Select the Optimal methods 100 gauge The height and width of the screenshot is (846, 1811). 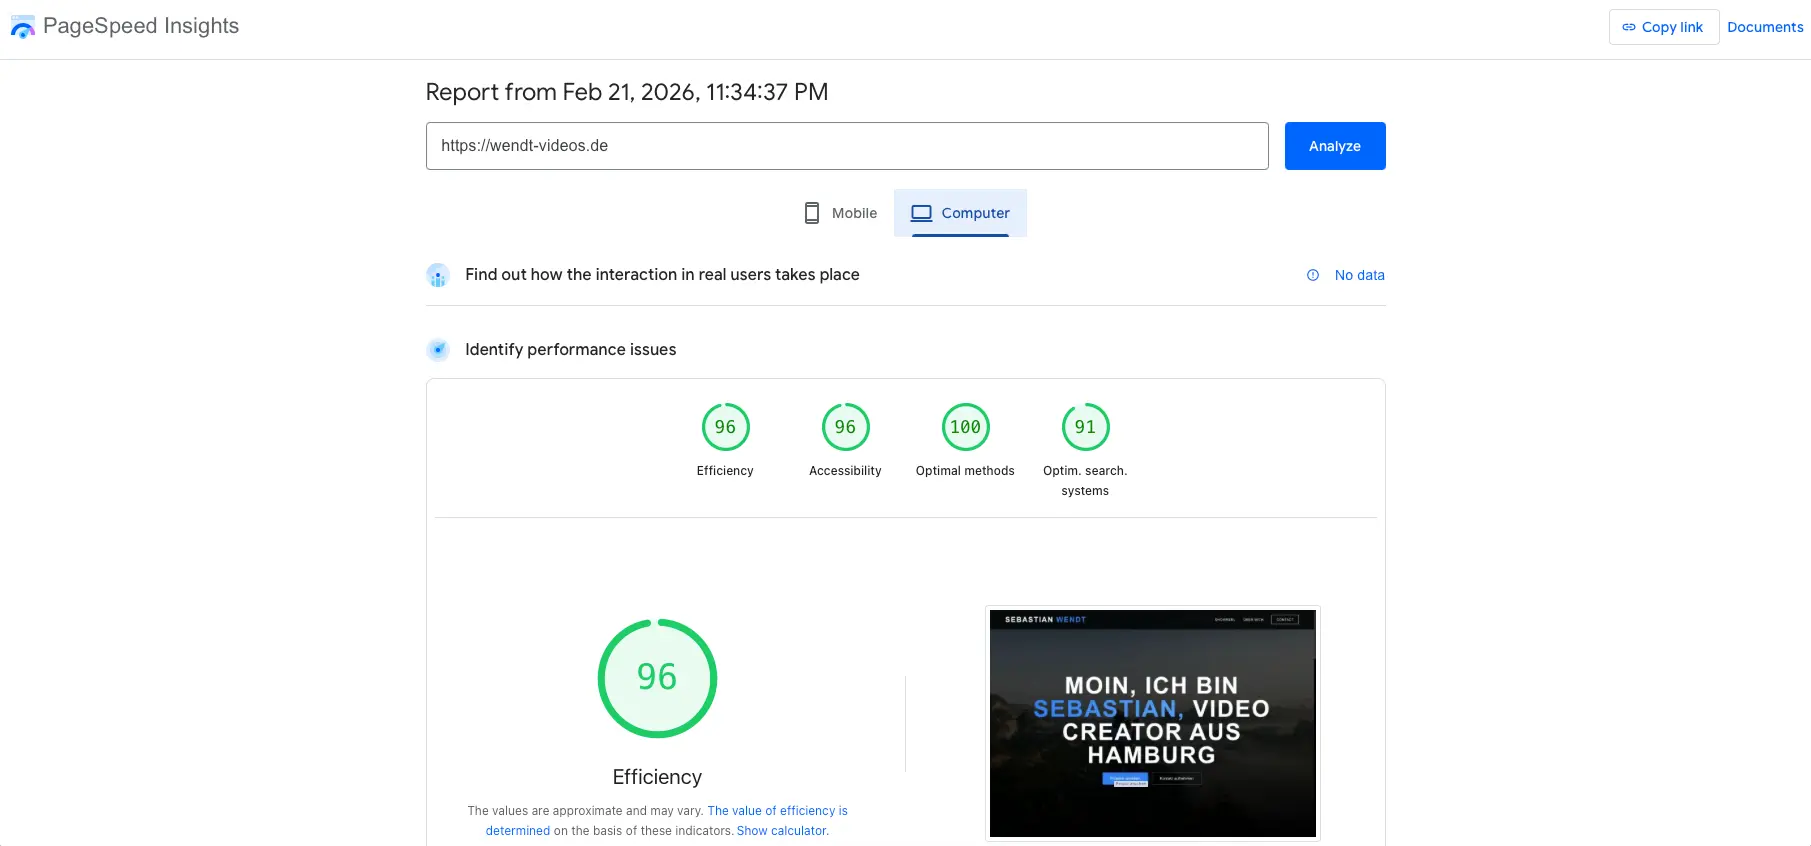click(x=965, y=427)
